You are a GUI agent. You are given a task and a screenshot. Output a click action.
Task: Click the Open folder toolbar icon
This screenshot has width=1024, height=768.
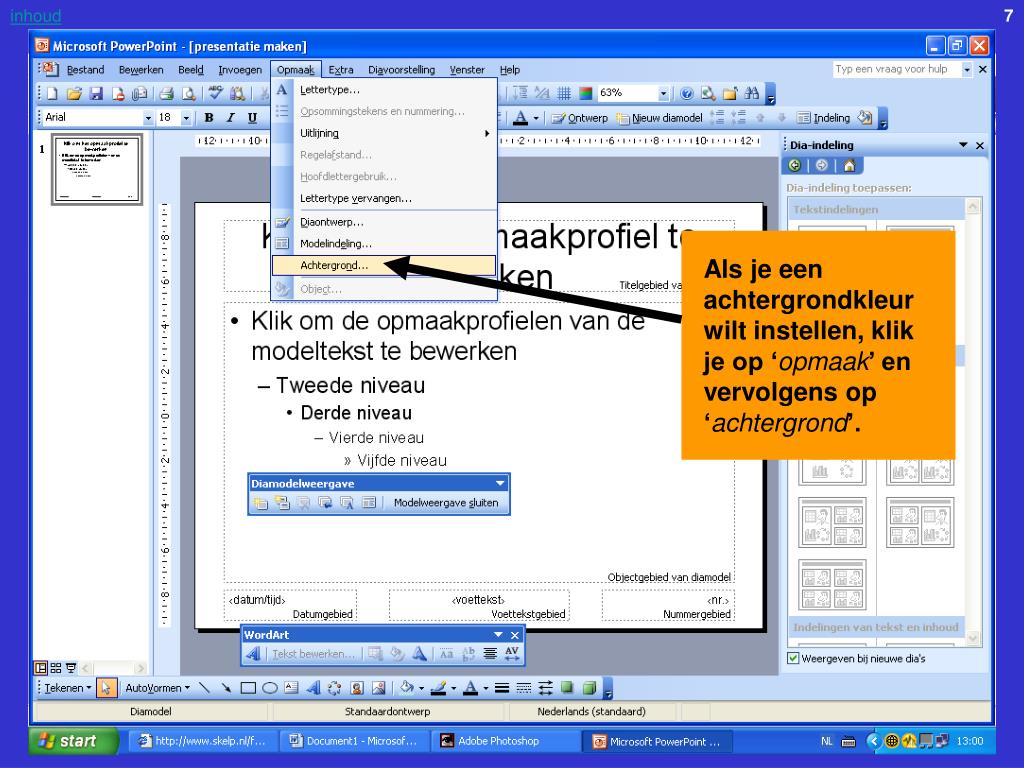tap(74, 94)
